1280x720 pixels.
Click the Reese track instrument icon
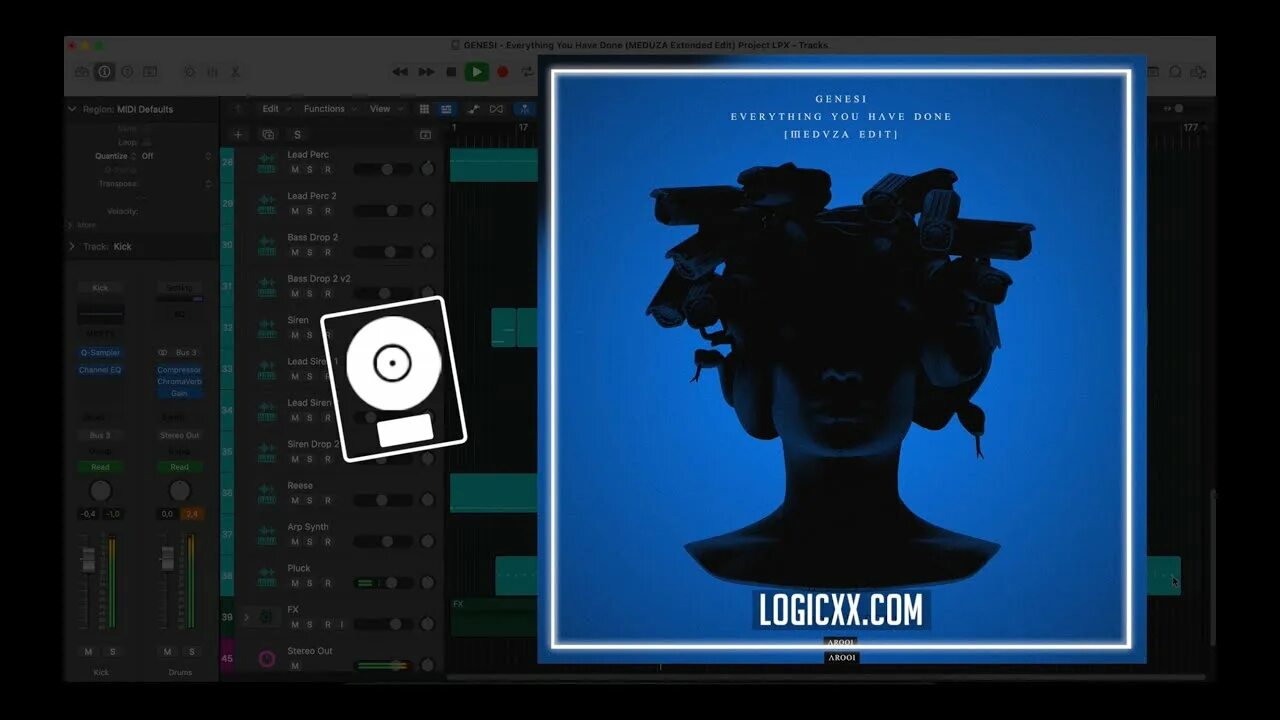[x=267, y=493]
